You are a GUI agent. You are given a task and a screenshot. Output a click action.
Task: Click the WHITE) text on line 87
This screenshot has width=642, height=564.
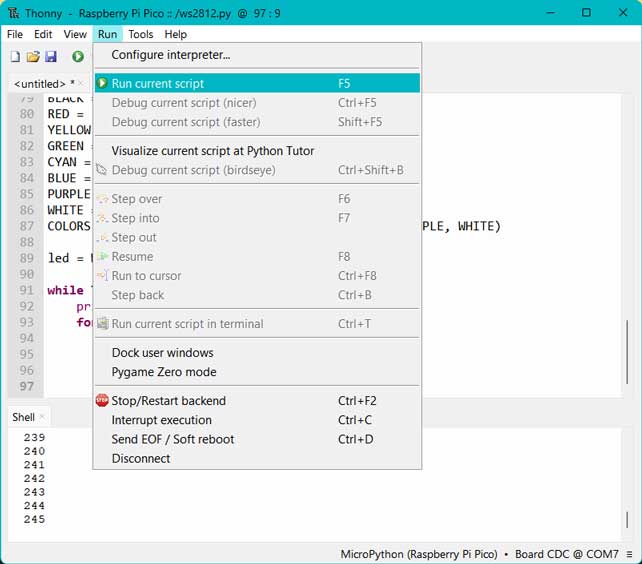(479, 226)
